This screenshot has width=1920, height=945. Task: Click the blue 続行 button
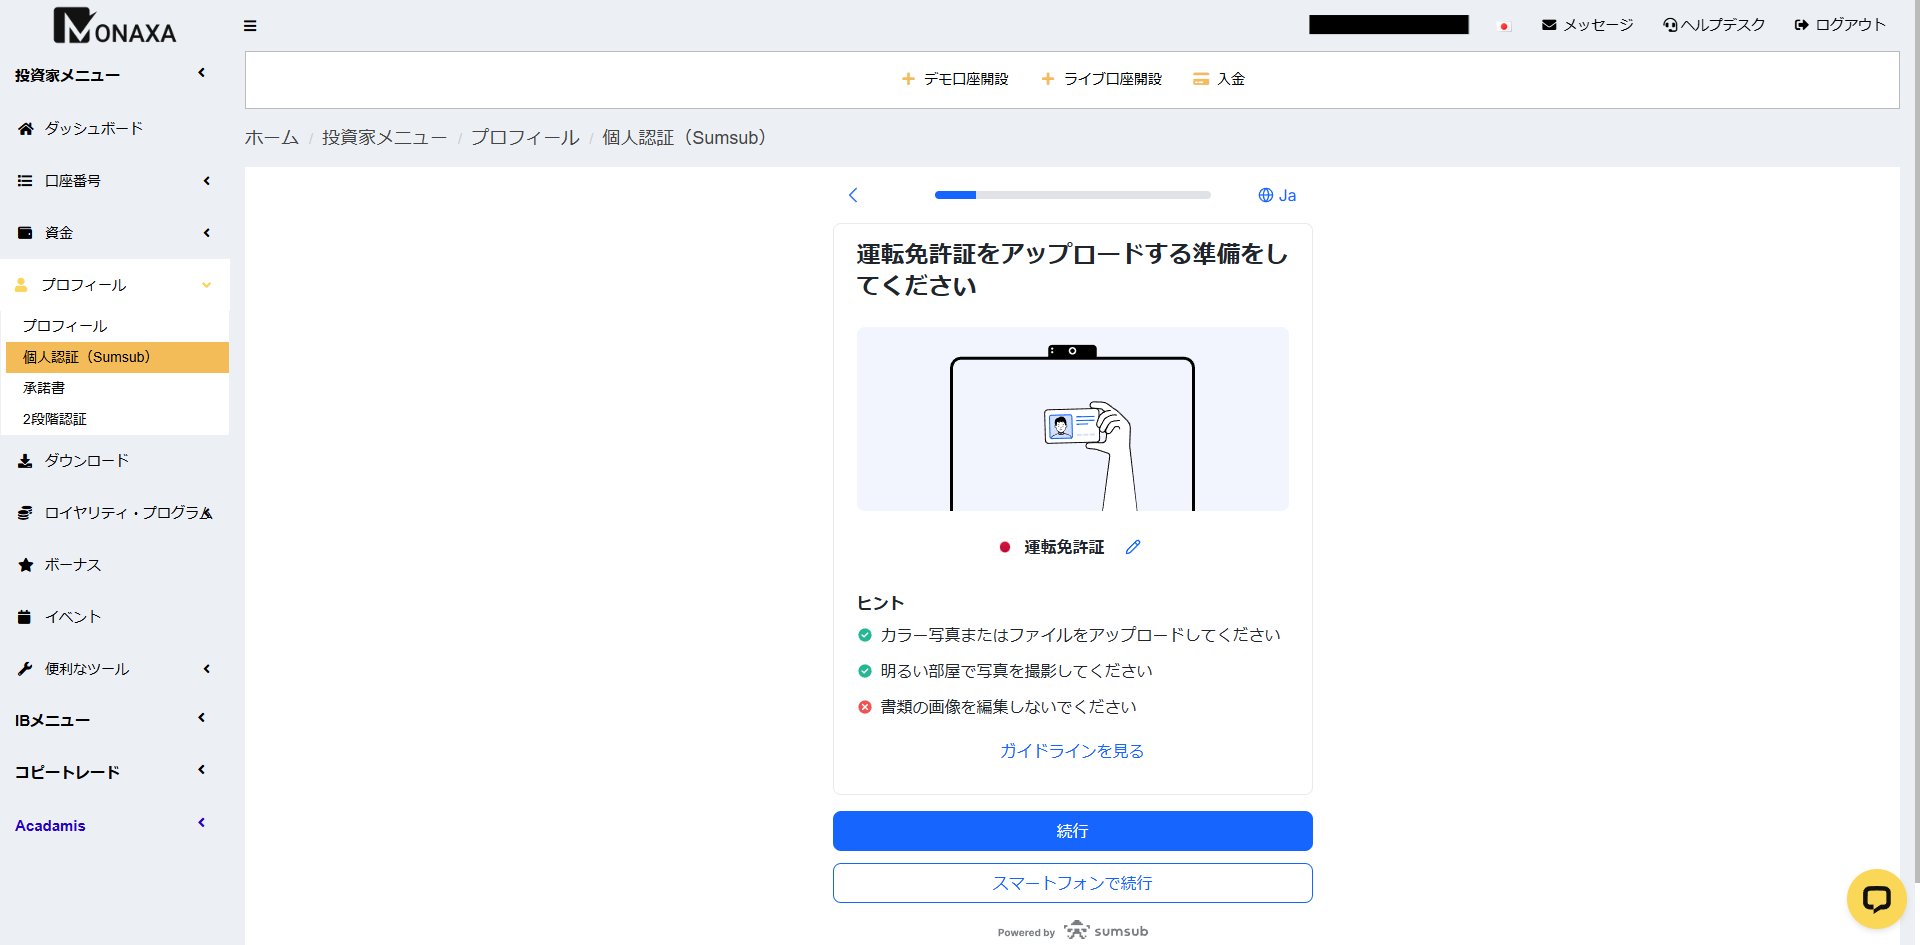1072,831
